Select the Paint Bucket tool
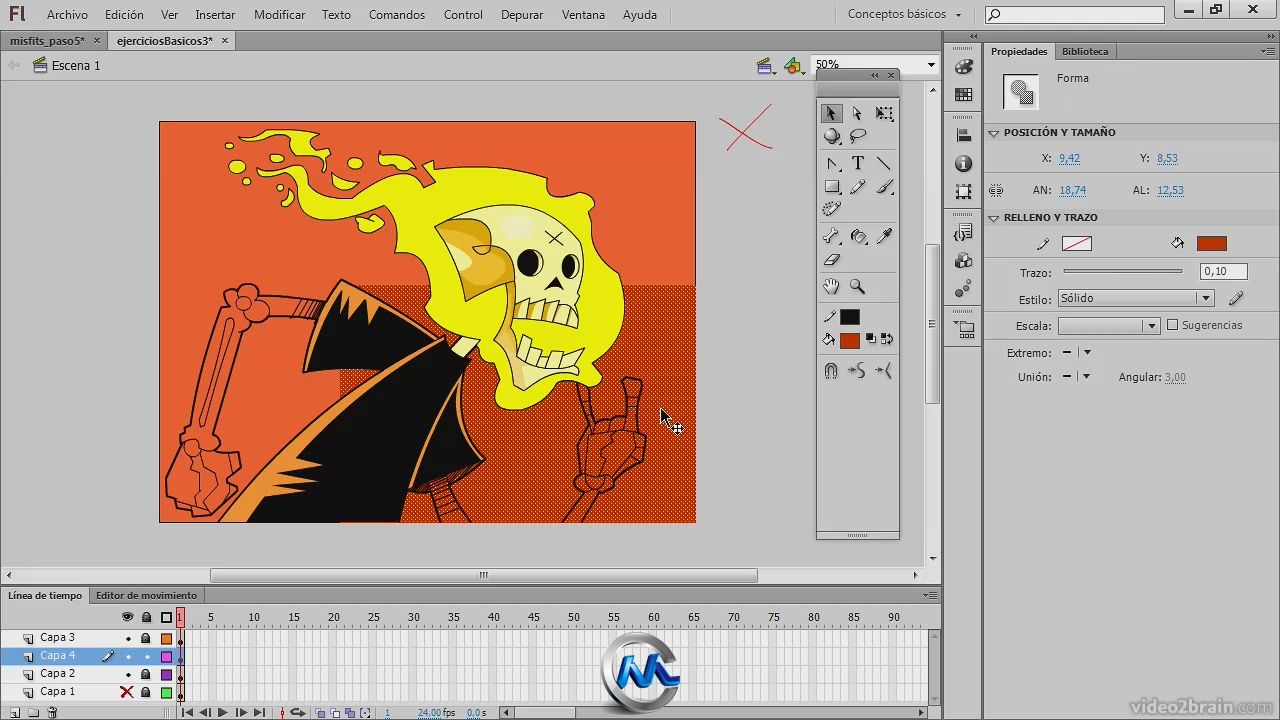Viewport: 1280px width, 720px height. pyautogui.click(x=857, y=237)
